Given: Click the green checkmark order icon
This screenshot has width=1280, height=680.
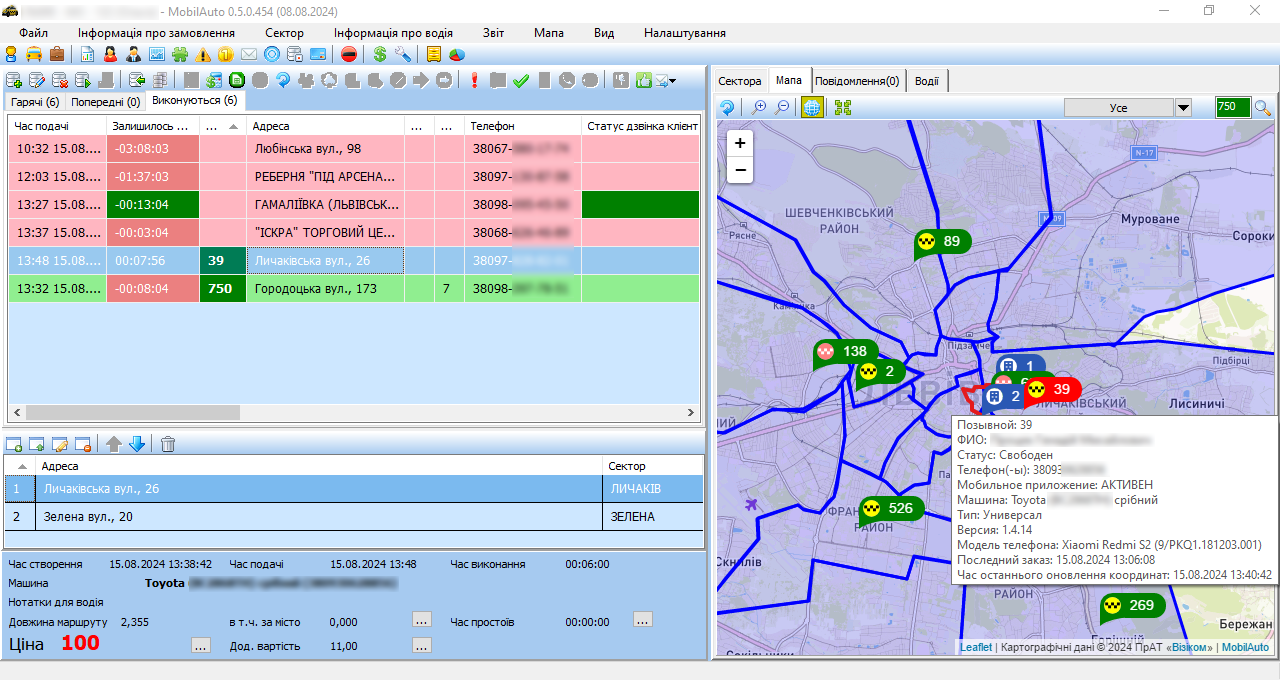Looking at the screenshot, I should point(521,81).
